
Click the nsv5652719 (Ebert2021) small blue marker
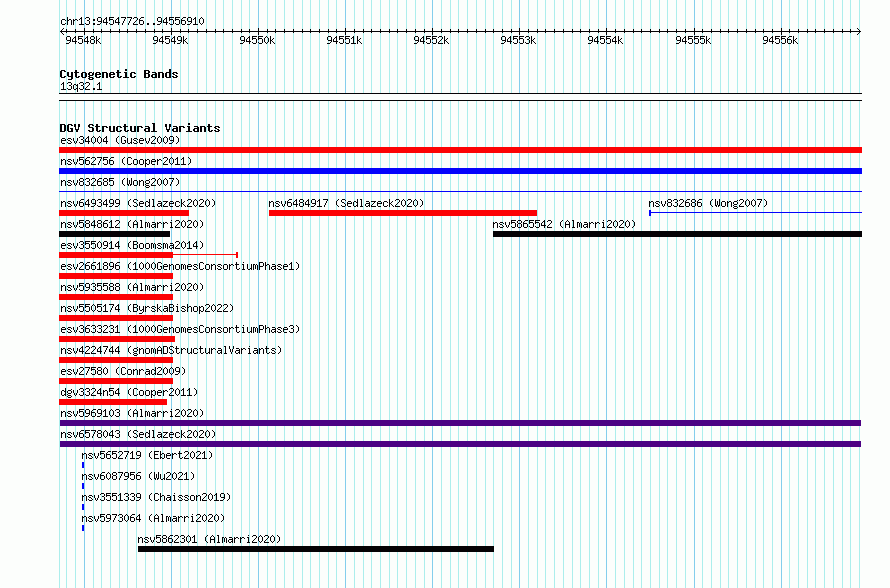point(83,465)
